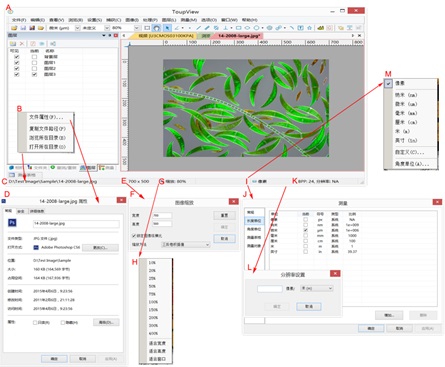
Task: Open the micrometer unit dropdown in toolbar
Action: tap(77, 28)
